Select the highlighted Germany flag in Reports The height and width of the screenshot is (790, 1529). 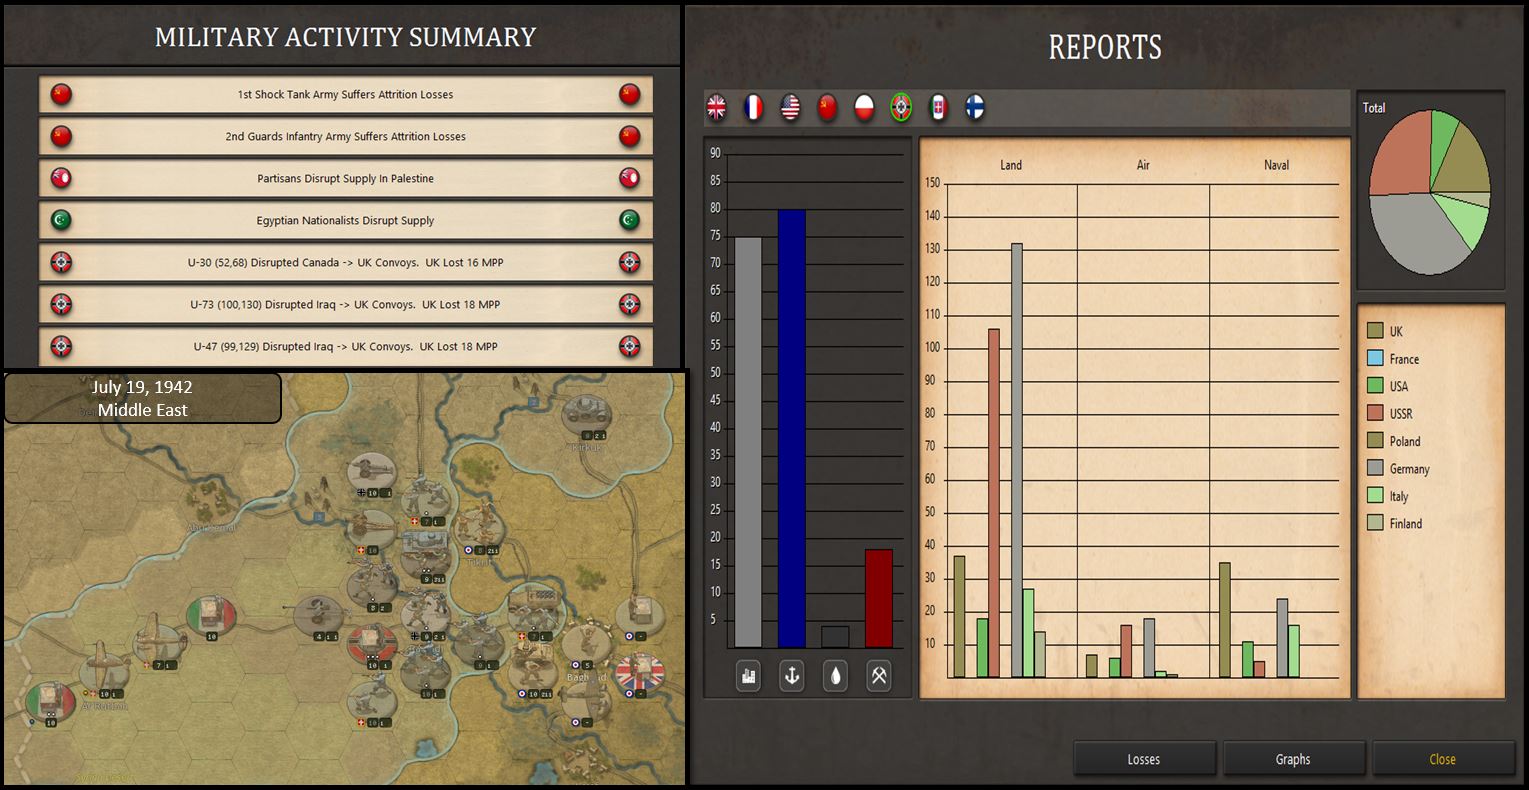pos(902,108)
